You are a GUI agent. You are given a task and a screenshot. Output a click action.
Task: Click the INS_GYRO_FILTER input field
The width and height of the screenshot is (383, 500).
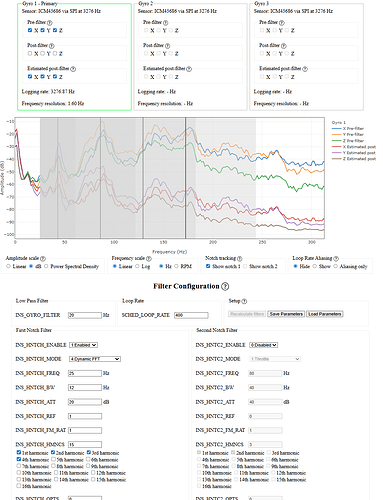coord(85,315)
